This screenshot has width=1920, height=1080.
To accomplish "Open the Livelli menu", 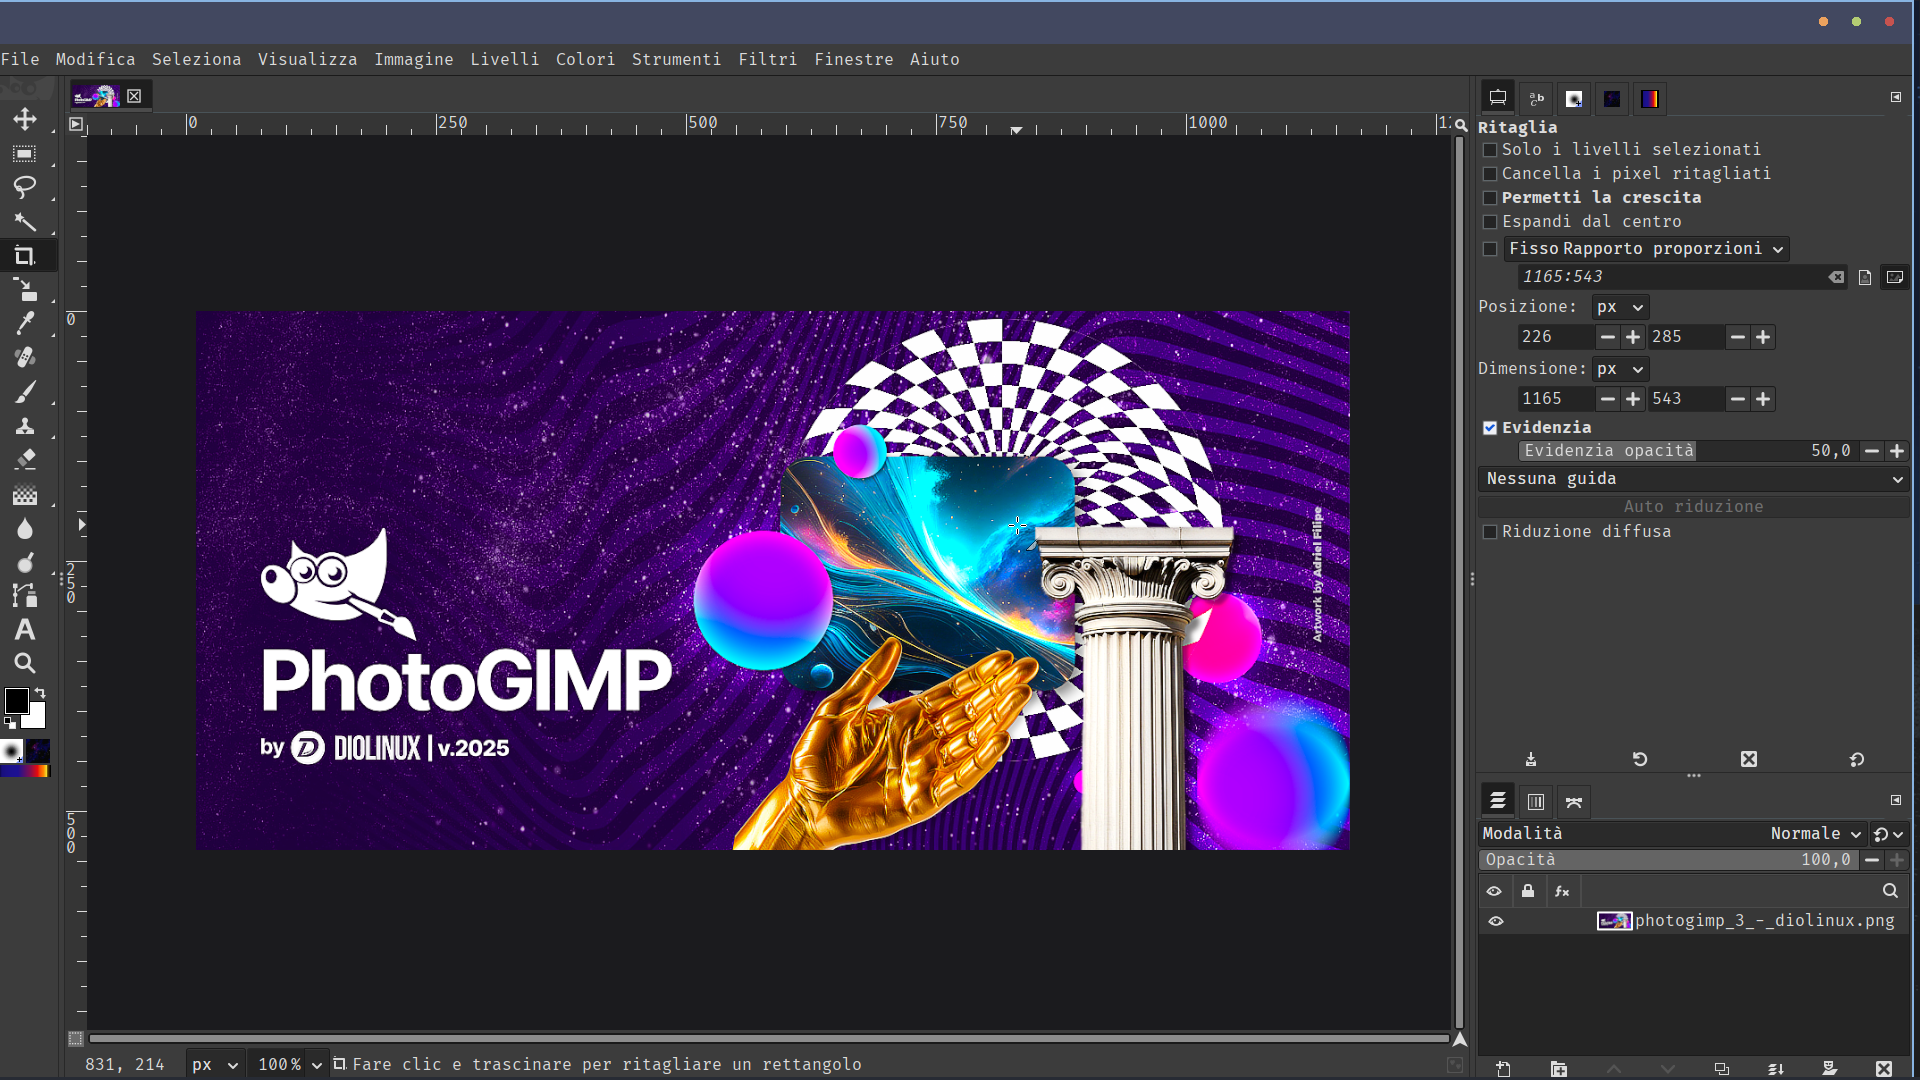I will pyautogui.click(x=504, y=59).
